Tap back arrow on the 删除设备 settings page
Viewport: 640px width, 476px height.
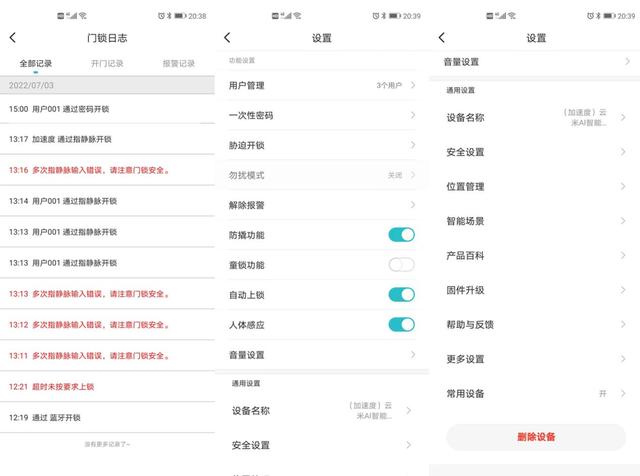click(443, 38)
